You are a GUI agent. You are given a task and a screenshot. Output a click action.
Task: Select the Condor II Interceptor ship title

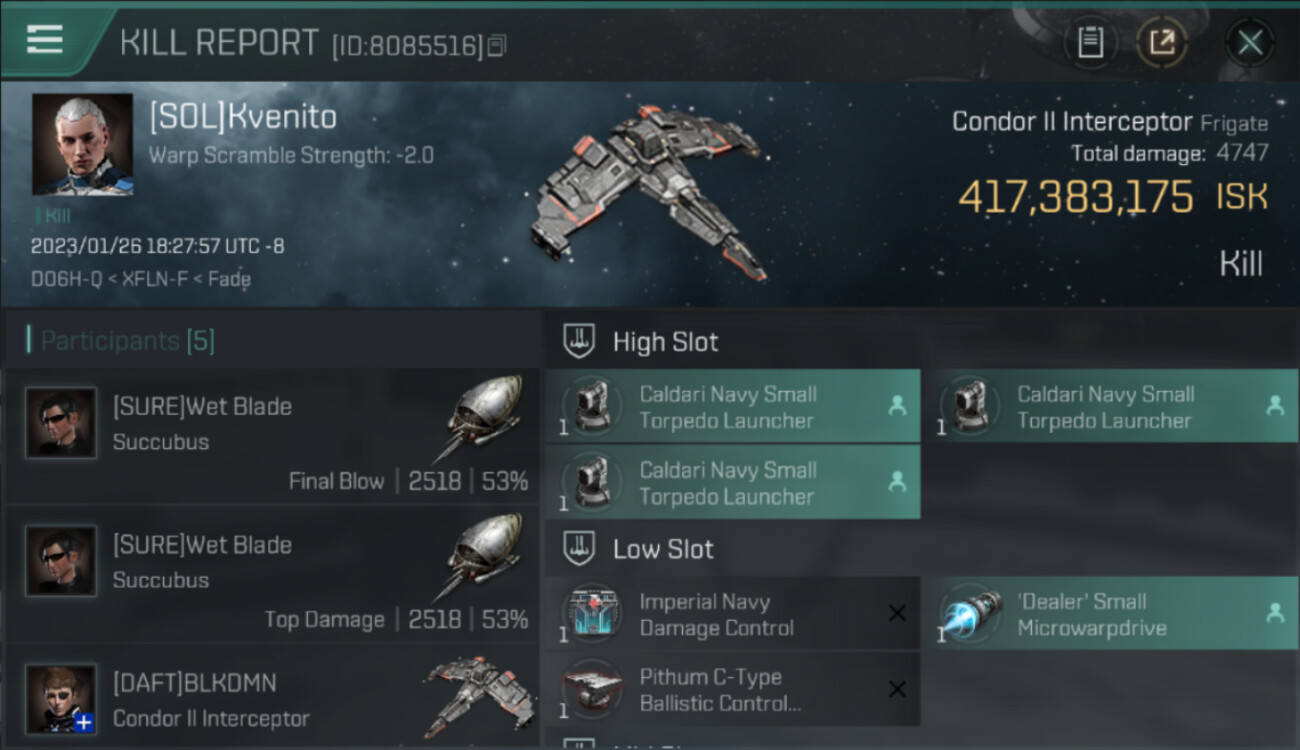coord(1072,122)
